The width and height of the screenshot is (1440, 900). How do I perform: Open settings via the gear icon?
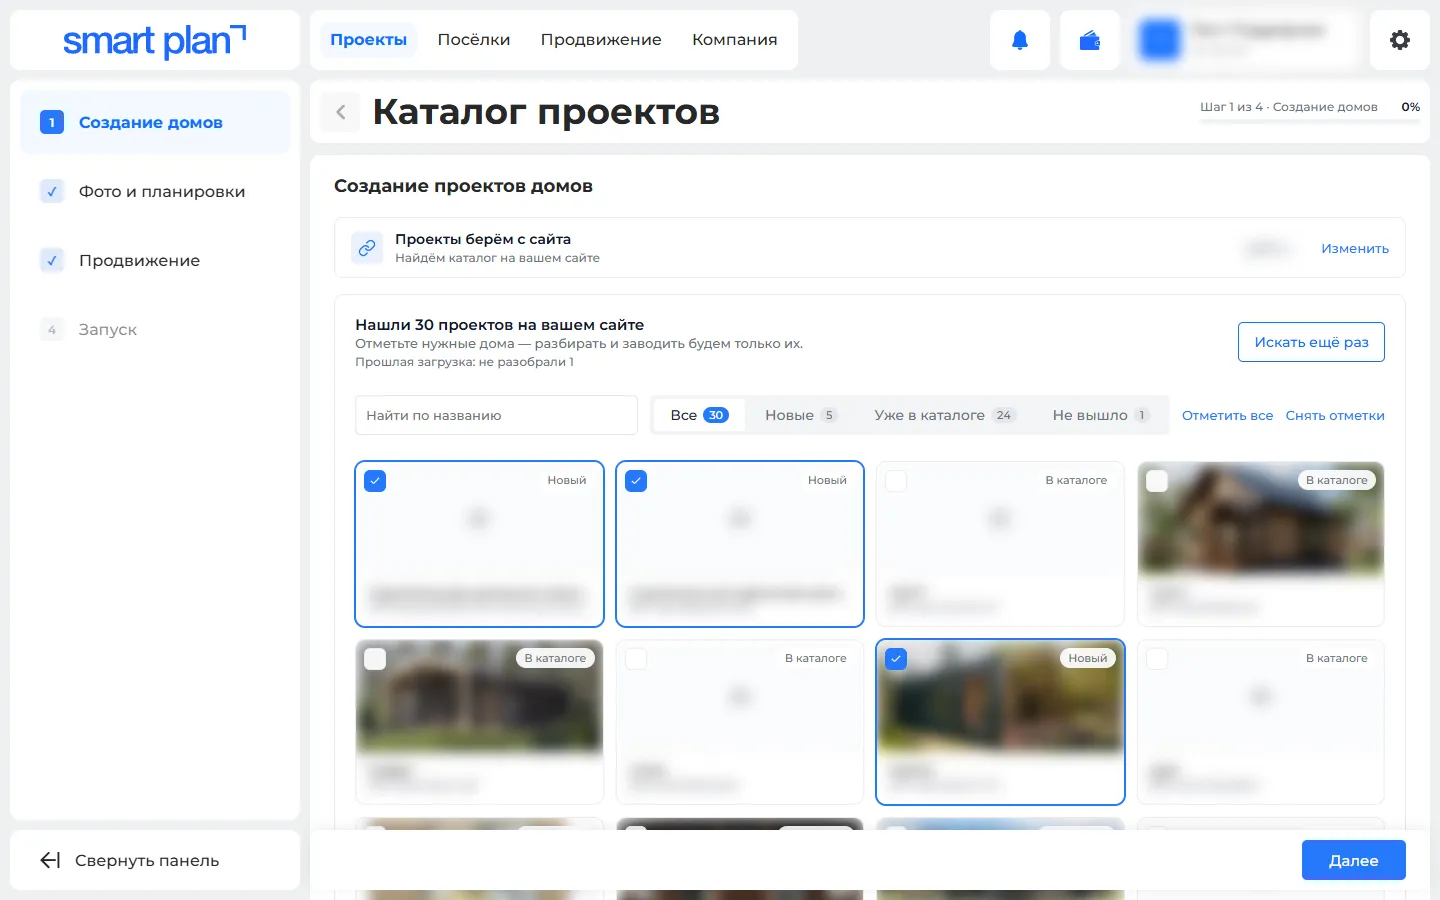(1400, 40)
